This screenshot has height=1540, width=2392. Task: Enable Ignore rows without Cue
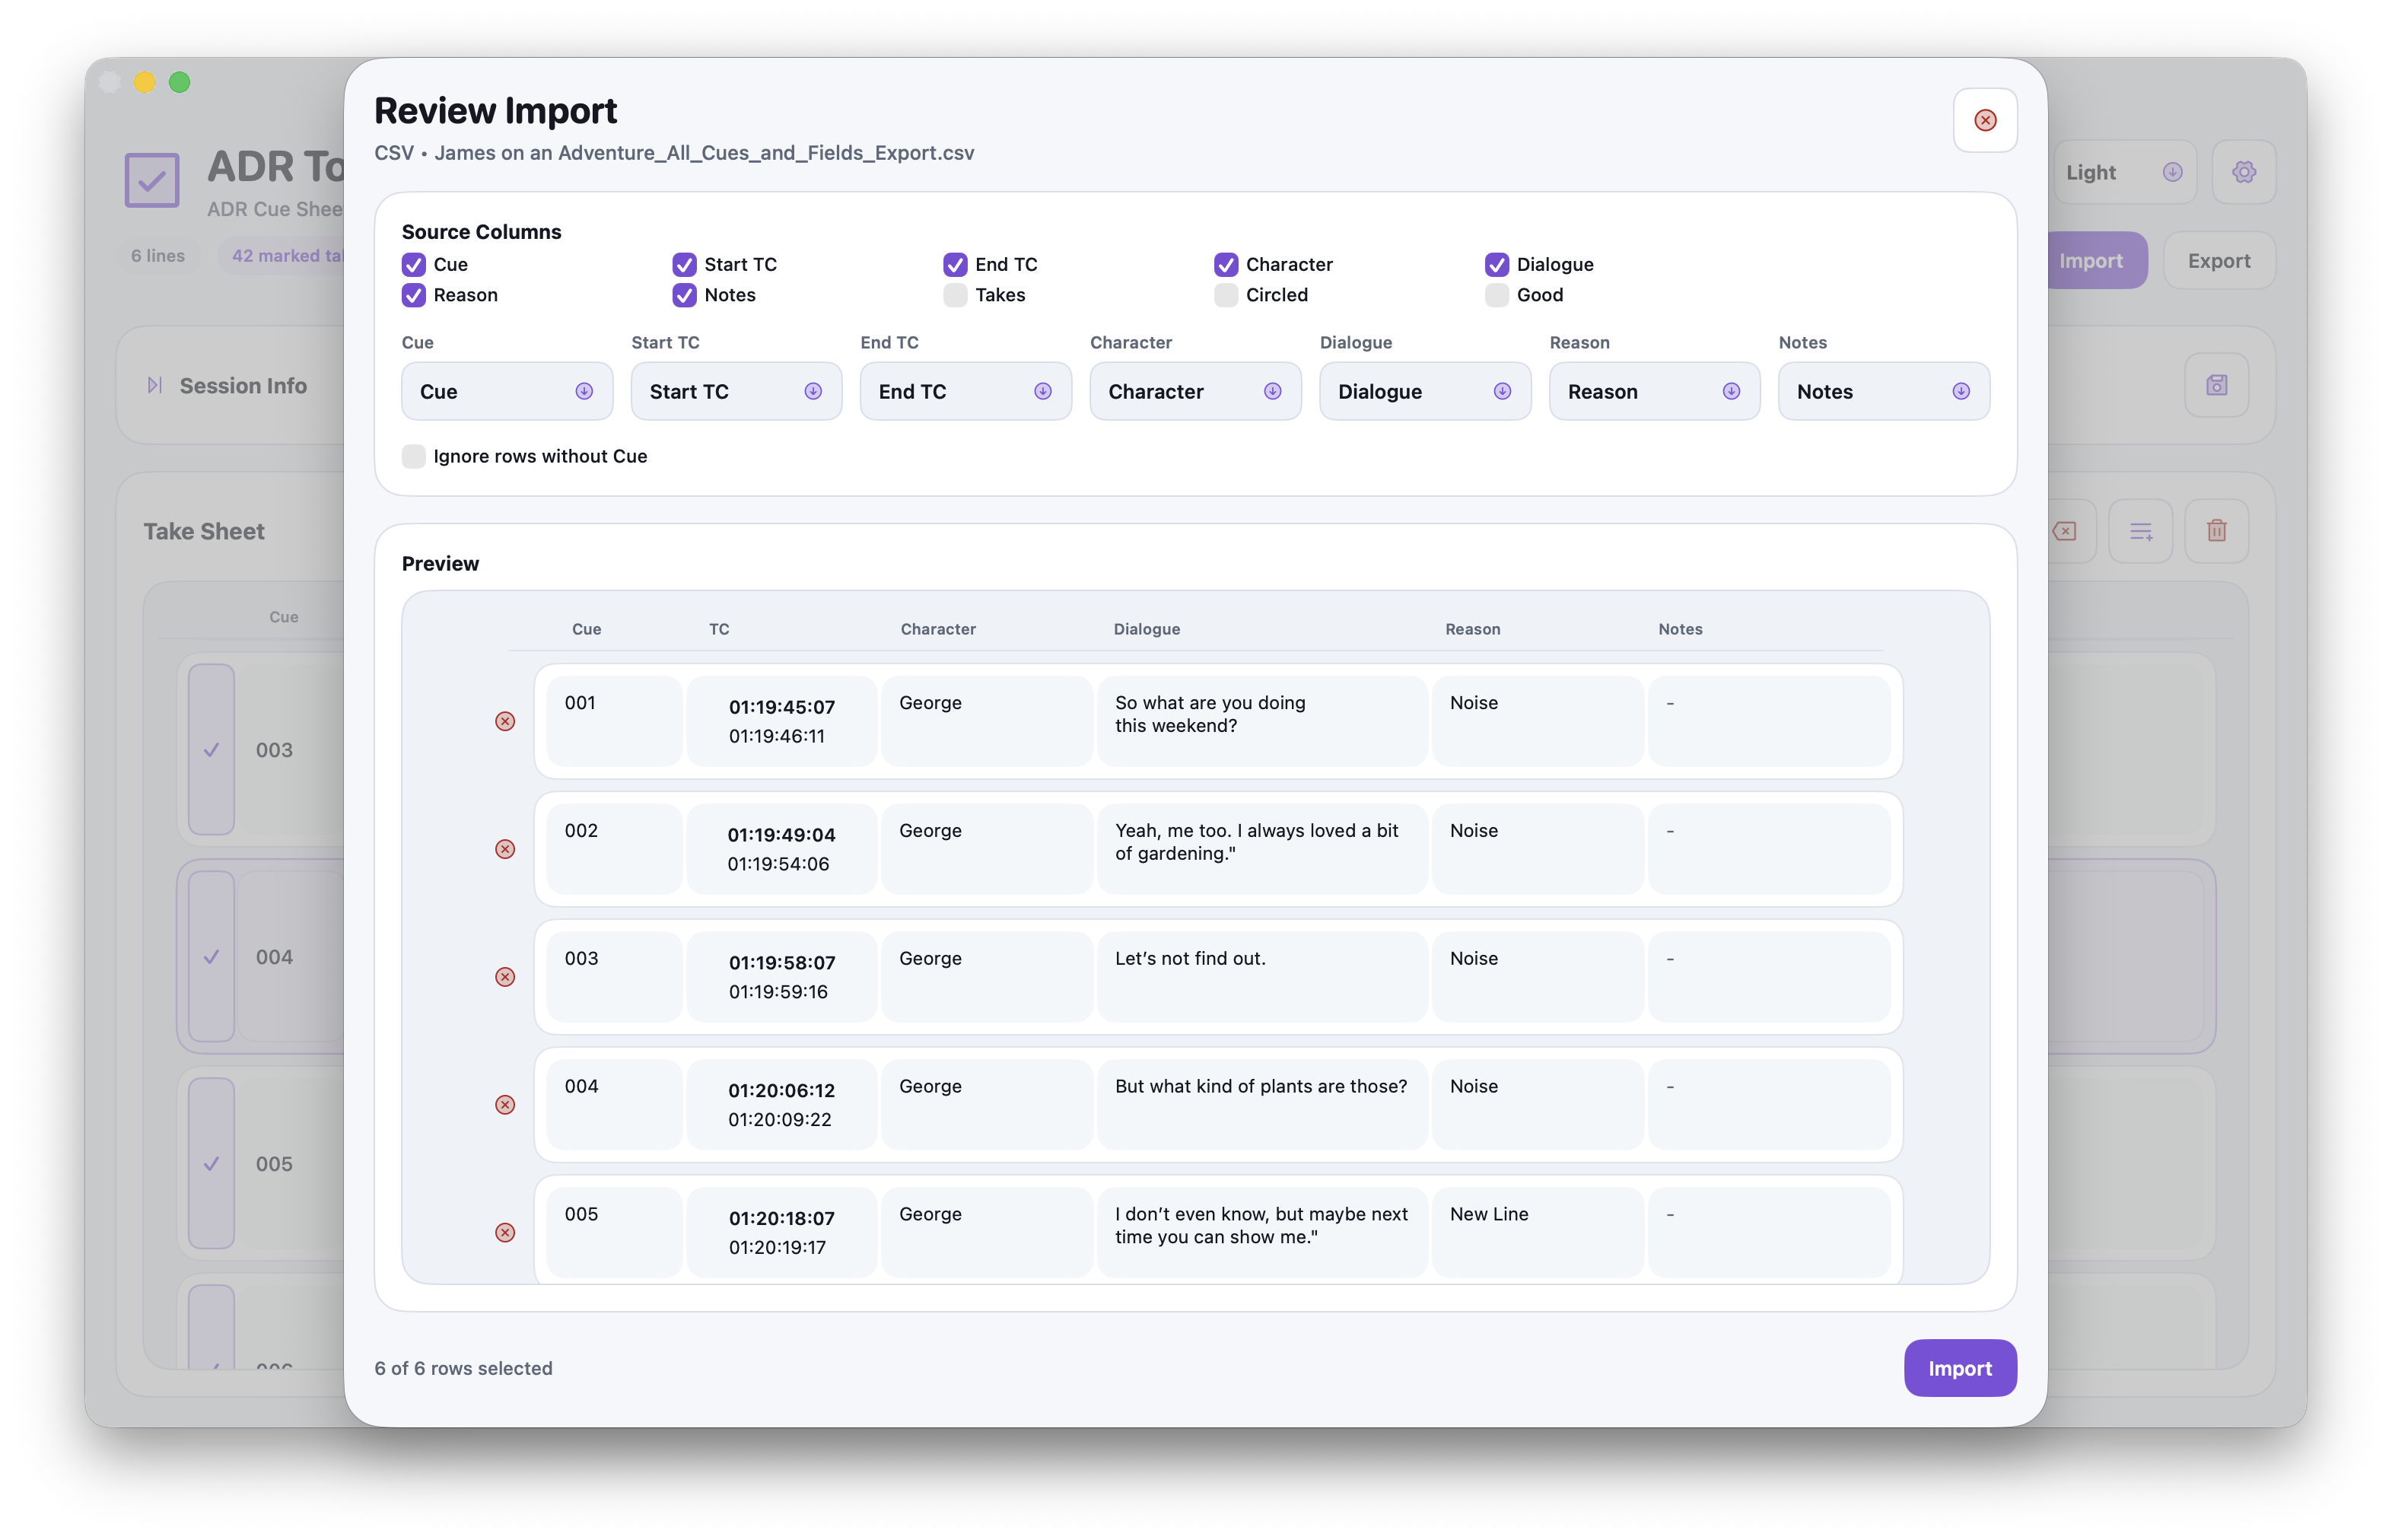[x=413, y=456]
